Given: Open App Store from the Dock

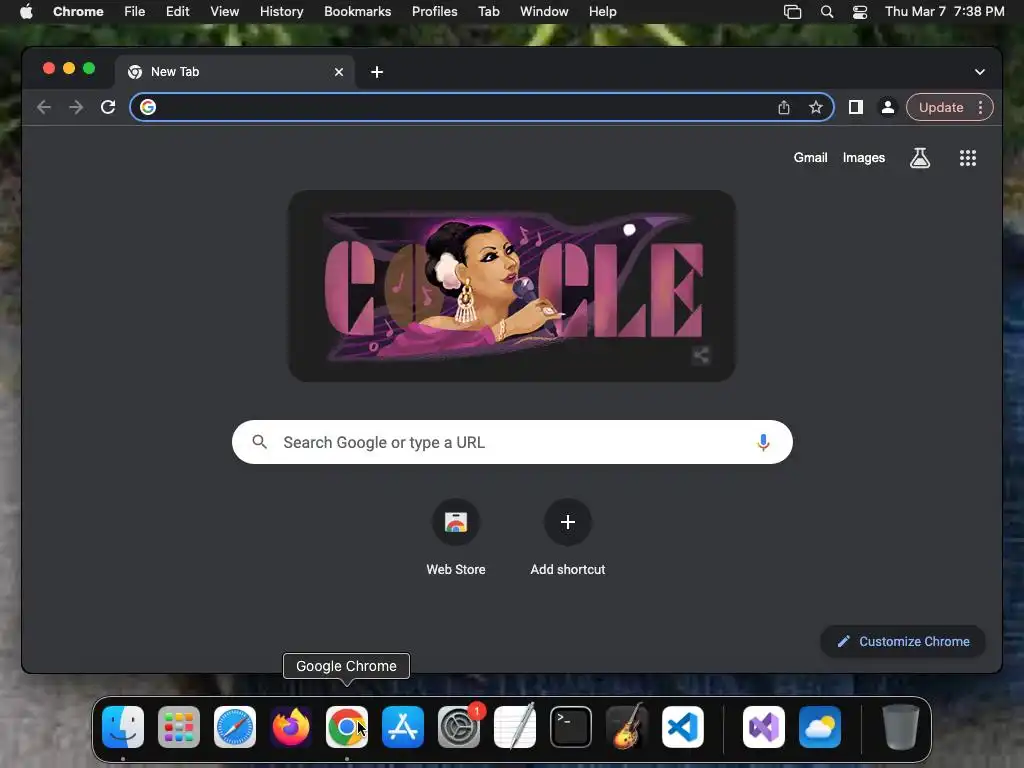Looking at the screenshot, I should (x=403, y=727).
